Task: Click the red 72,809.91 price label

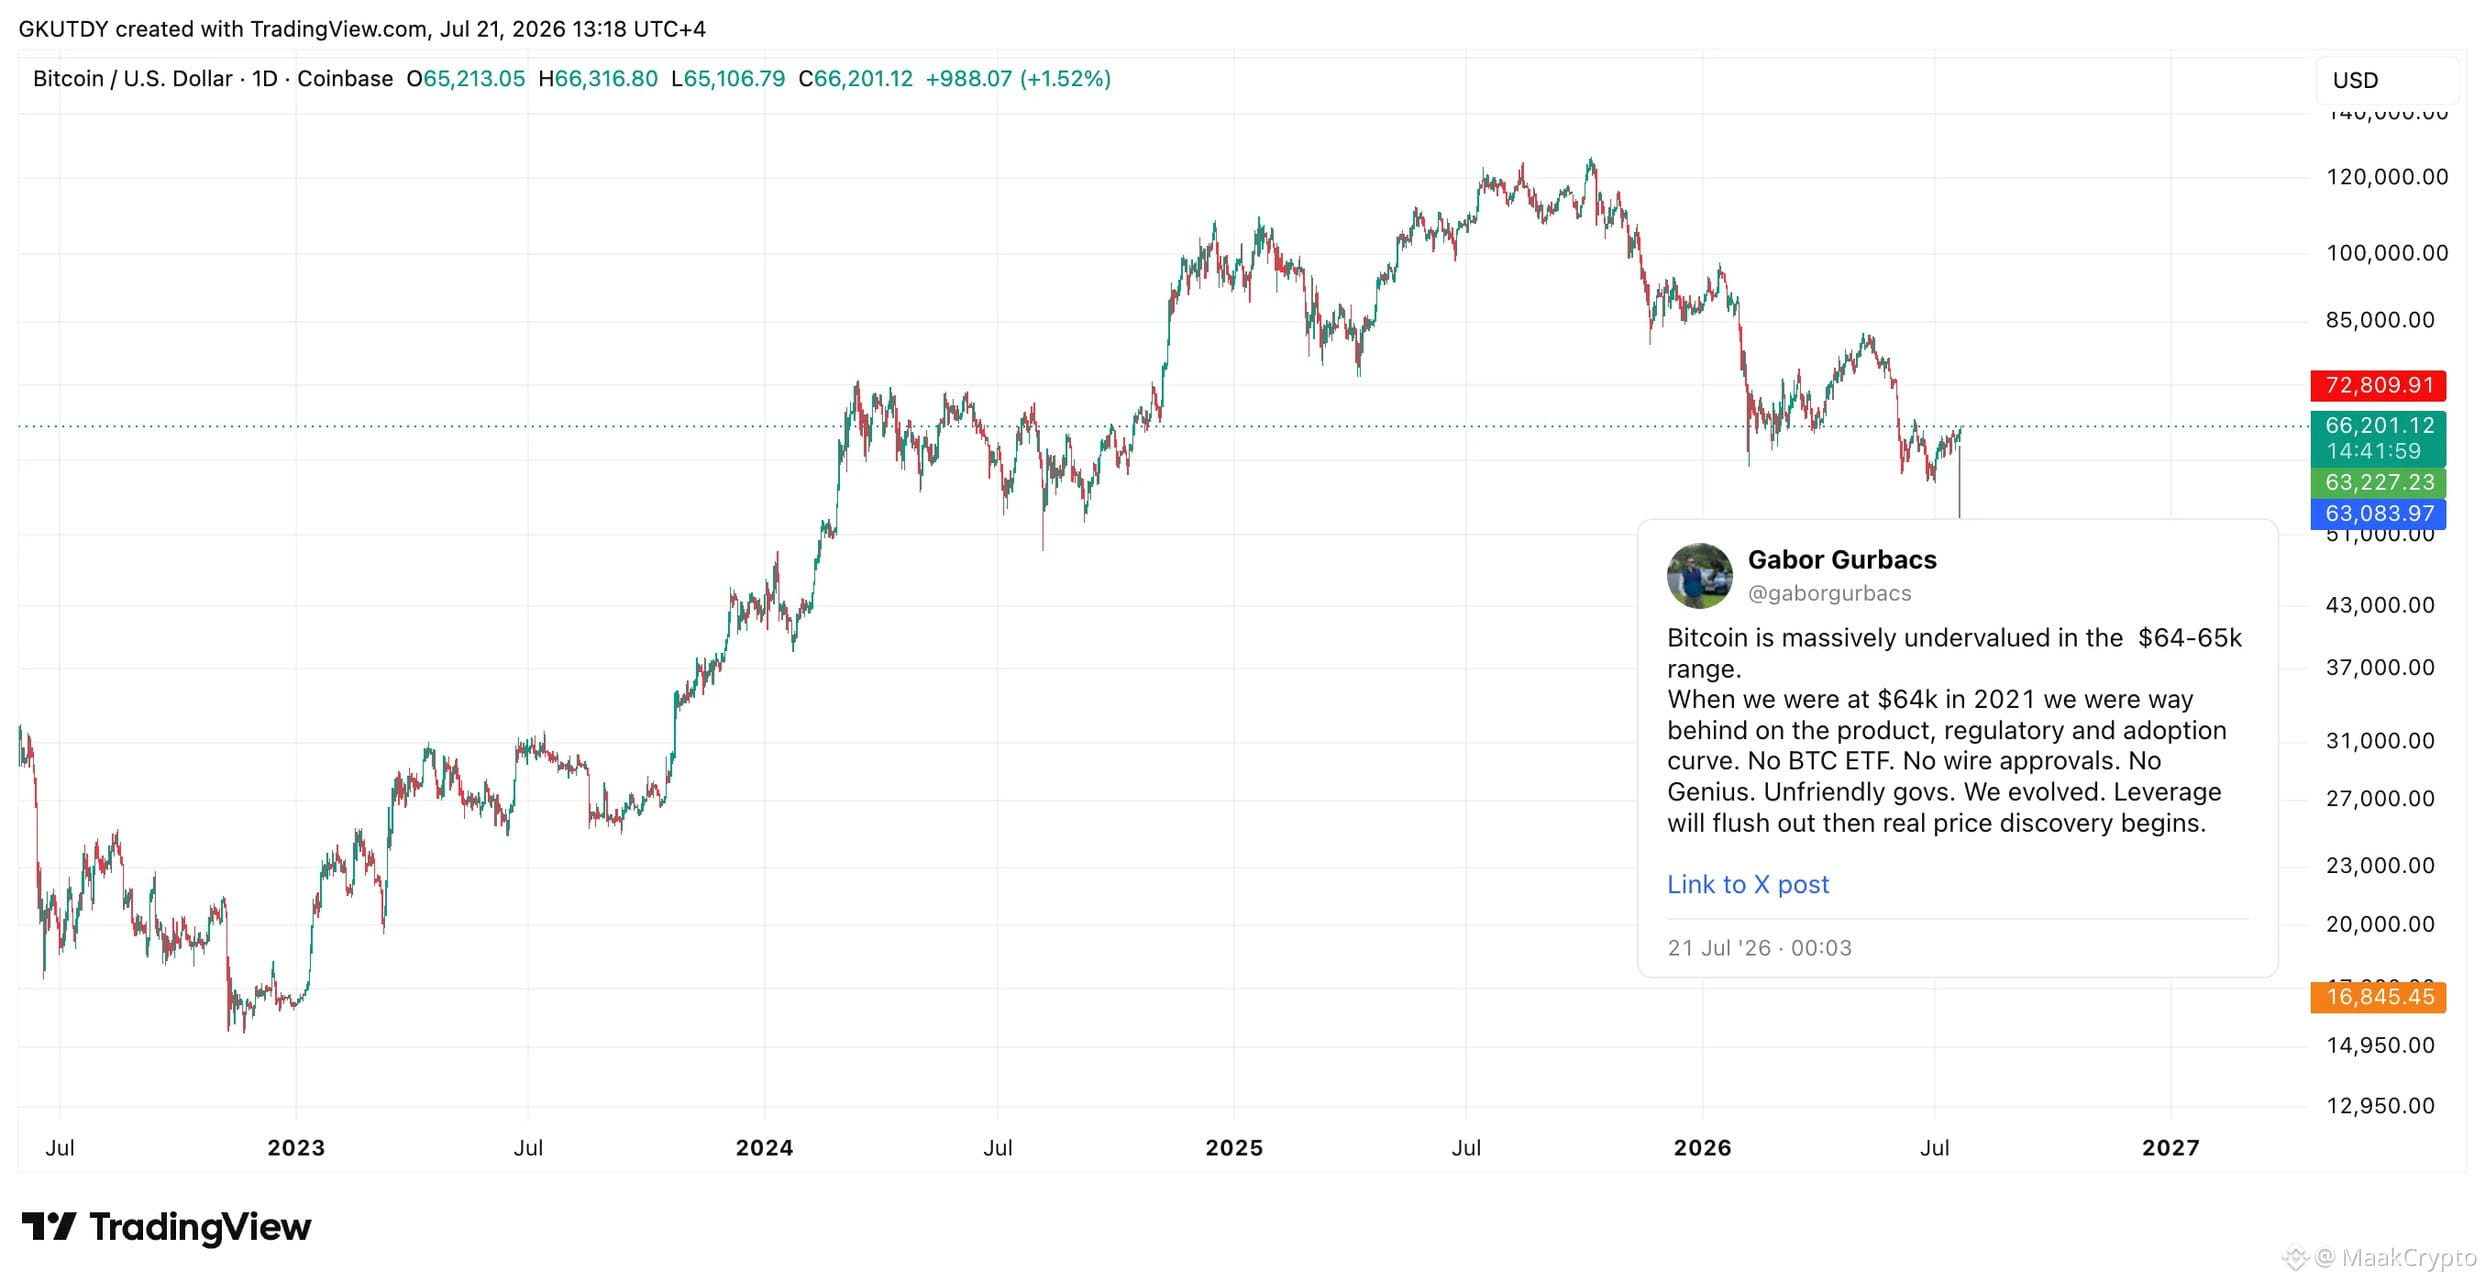Action: pos(2378,385)
